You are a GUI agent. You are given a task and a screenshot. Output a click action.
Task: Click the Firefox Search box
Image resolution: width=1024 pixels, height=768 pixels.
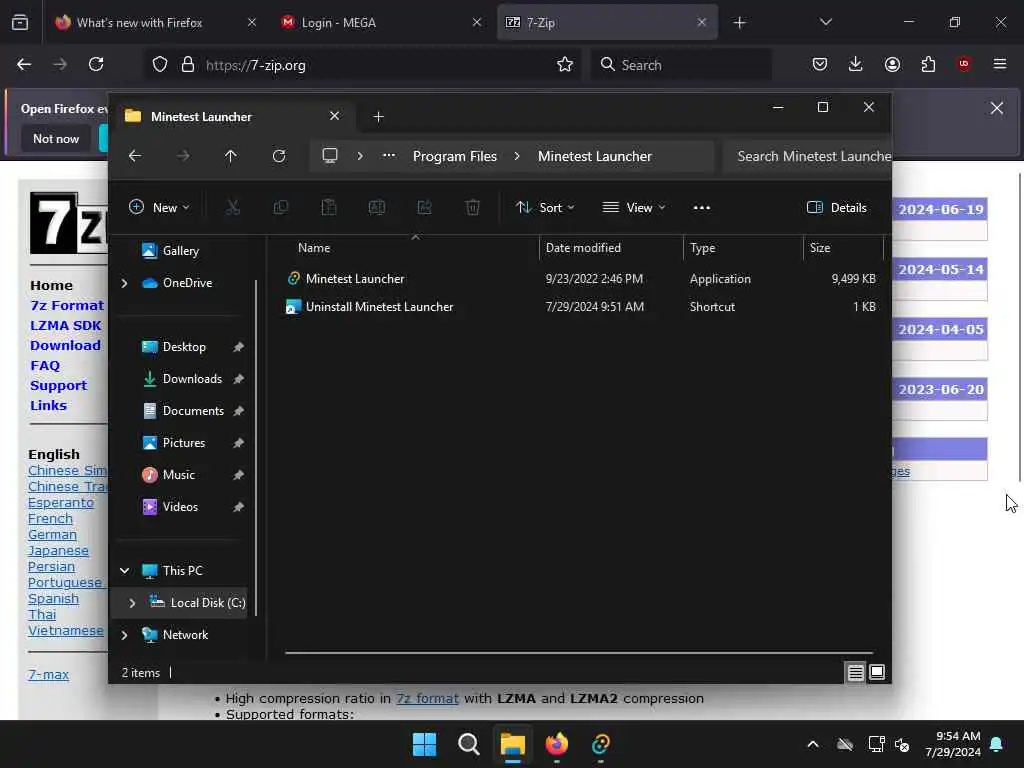pyautogui.click(x=682, y=65)
